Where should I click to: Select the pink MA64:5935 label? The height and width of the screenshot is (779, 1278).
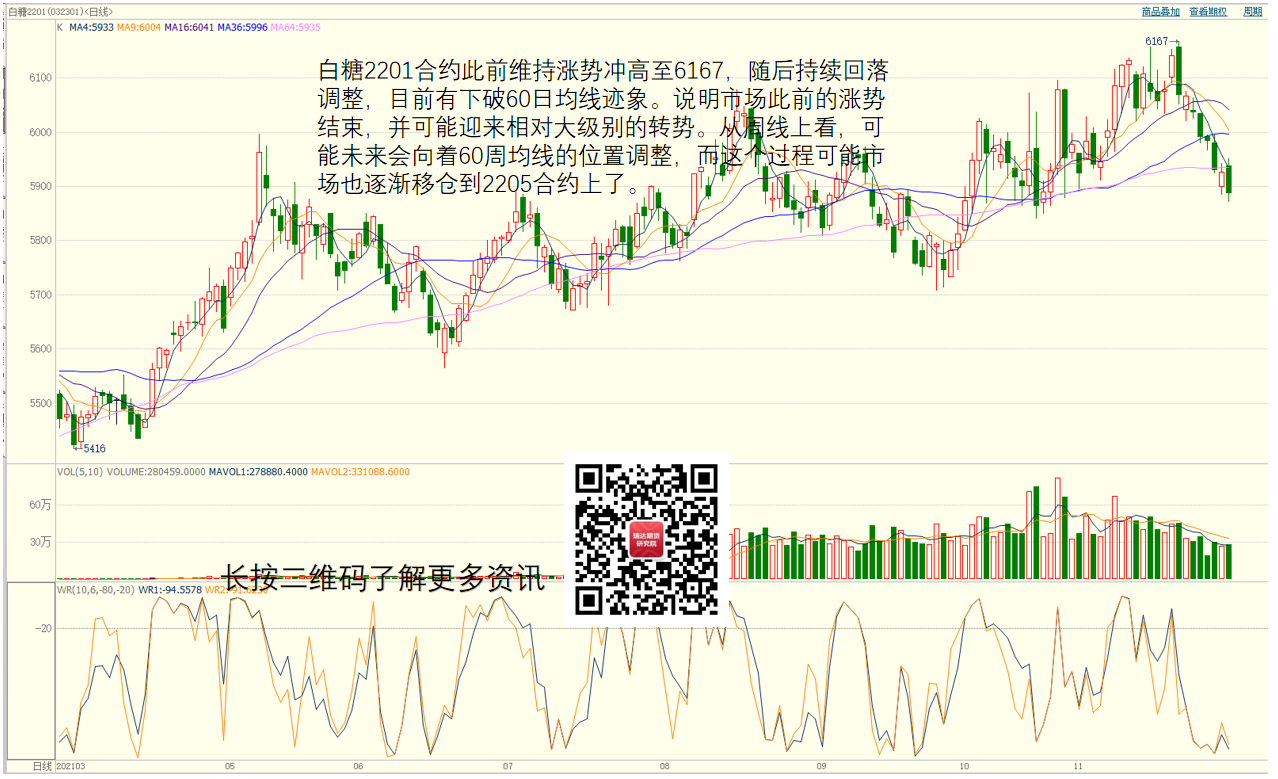[295, 28]
